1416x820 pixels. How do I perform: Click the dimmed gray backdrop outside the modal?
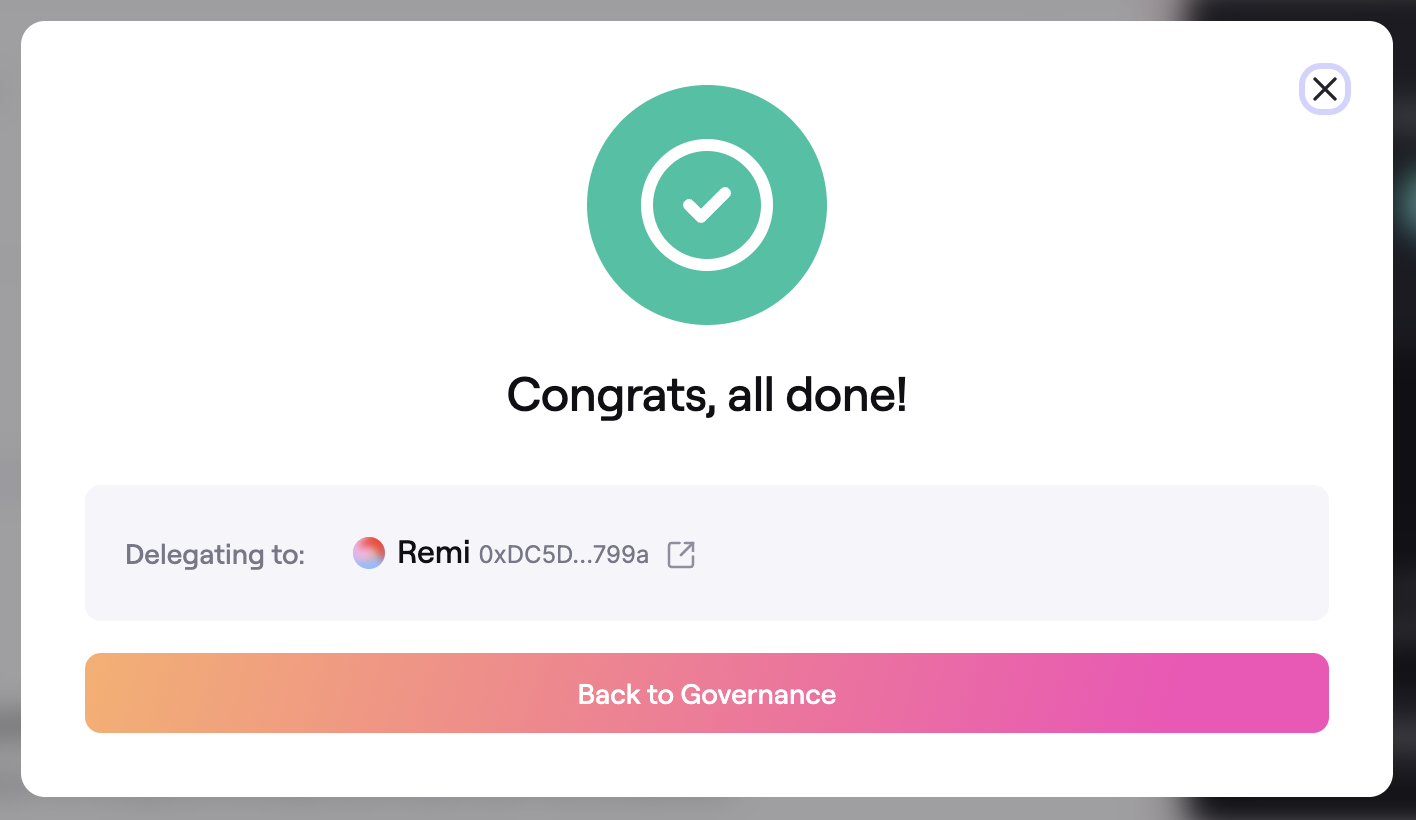[x=9, y=400]
